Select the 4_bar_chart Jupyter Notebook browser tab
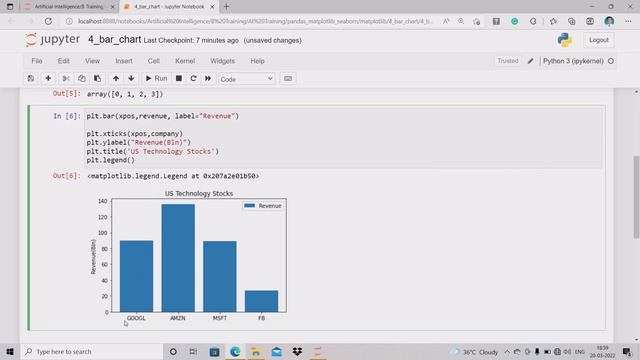640x360 pixels. 169,7
